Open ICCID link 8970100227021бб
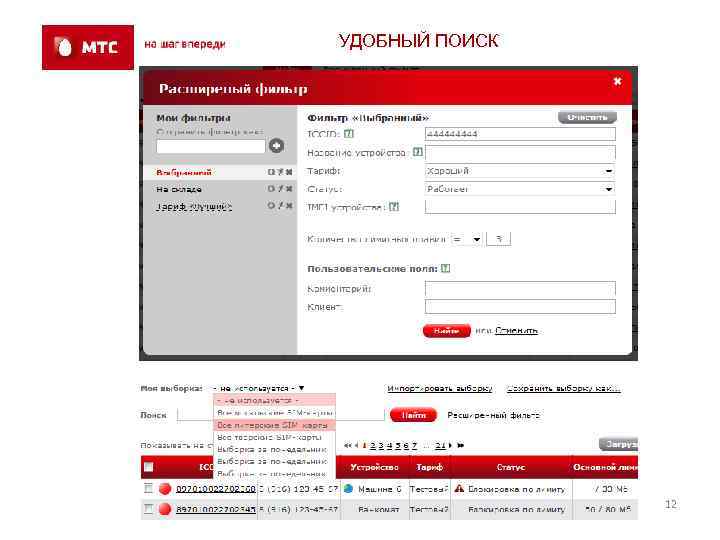This screenshot has width=720, height=540. click(216, 489)
